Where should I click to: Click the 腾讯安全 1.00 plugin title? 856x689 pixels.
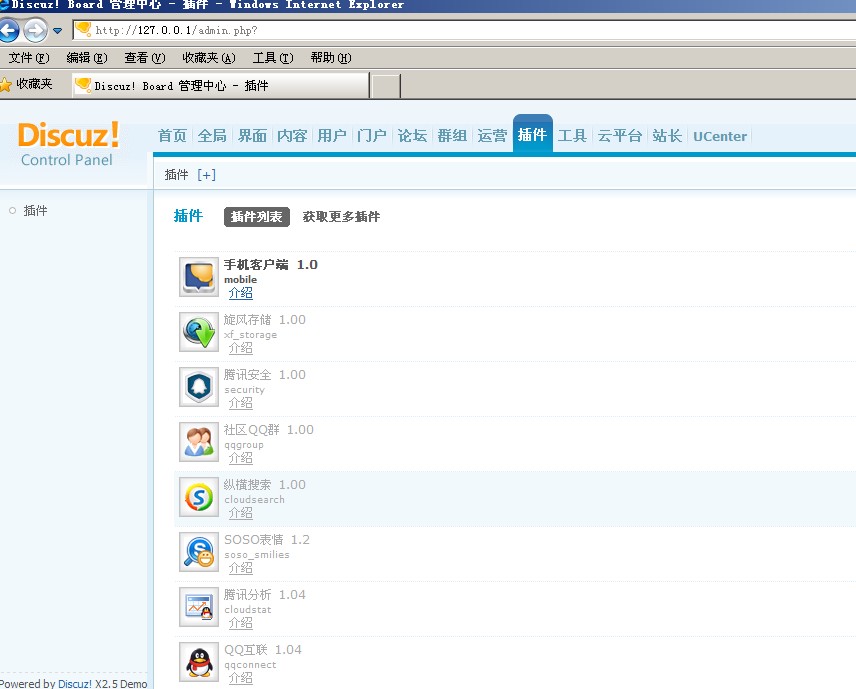tap(265, 375)
